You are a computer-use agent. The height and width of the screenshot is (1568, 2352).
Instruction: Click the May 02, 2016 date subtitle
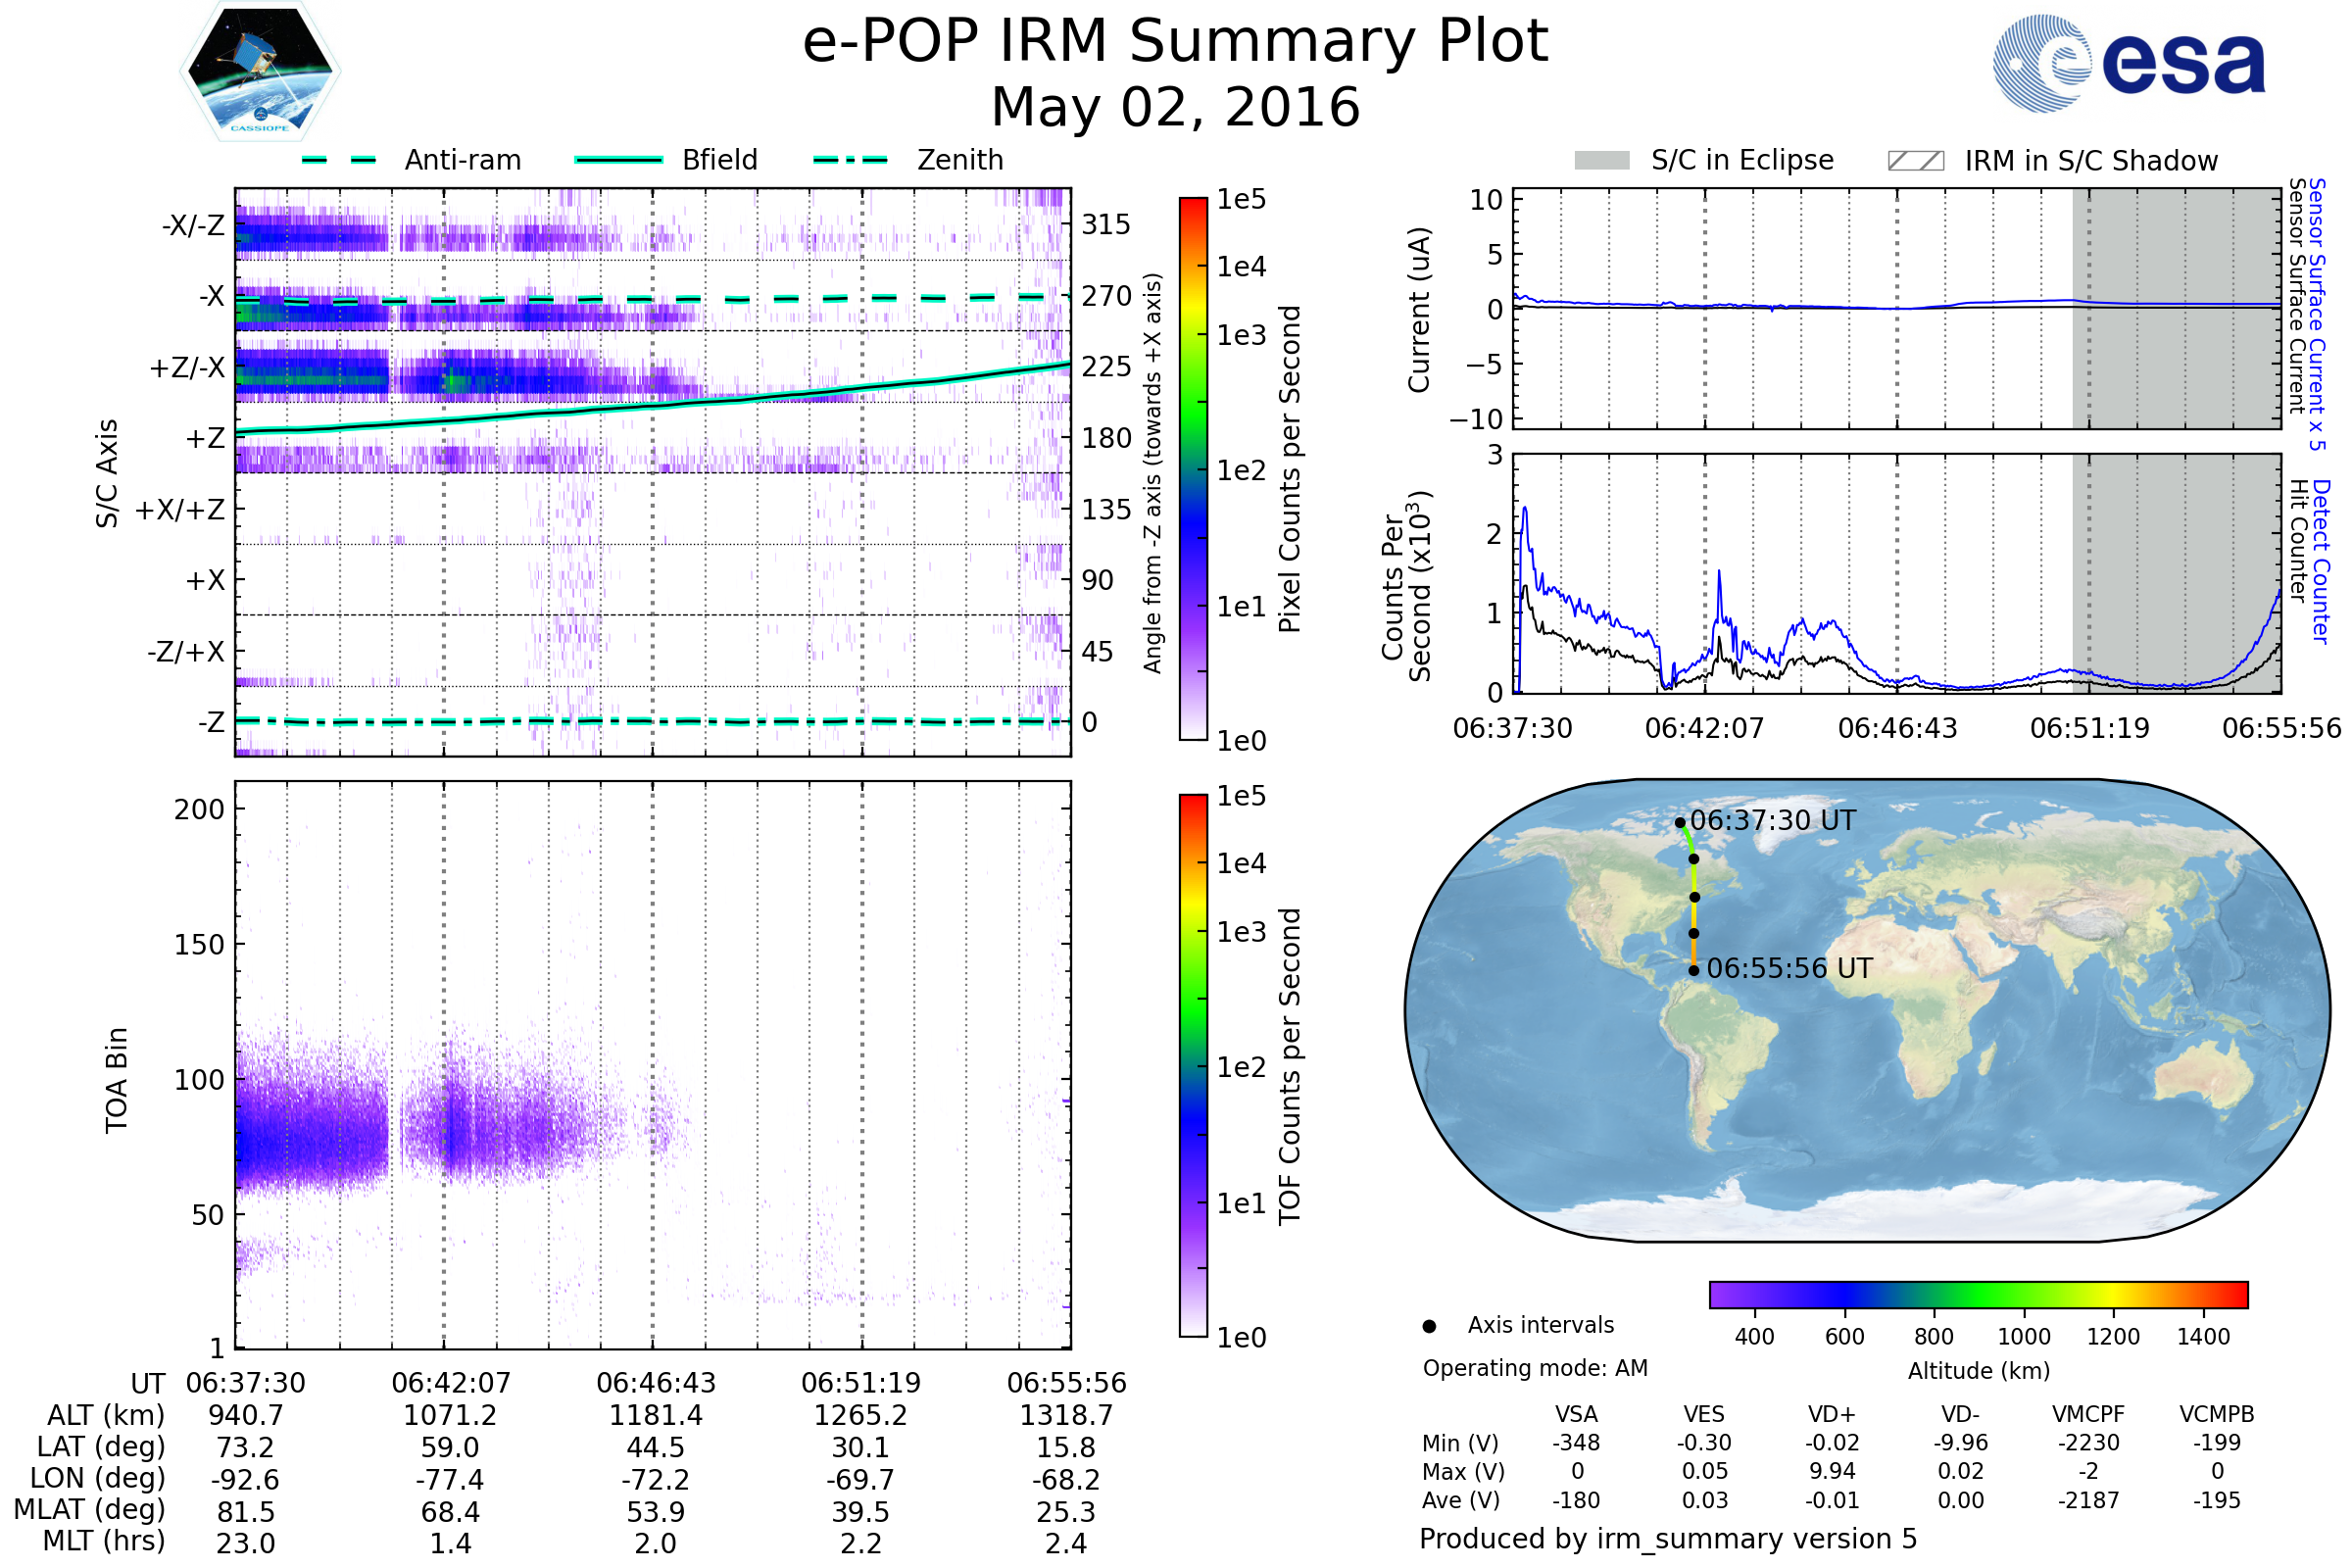click(x=1175, y=107)
